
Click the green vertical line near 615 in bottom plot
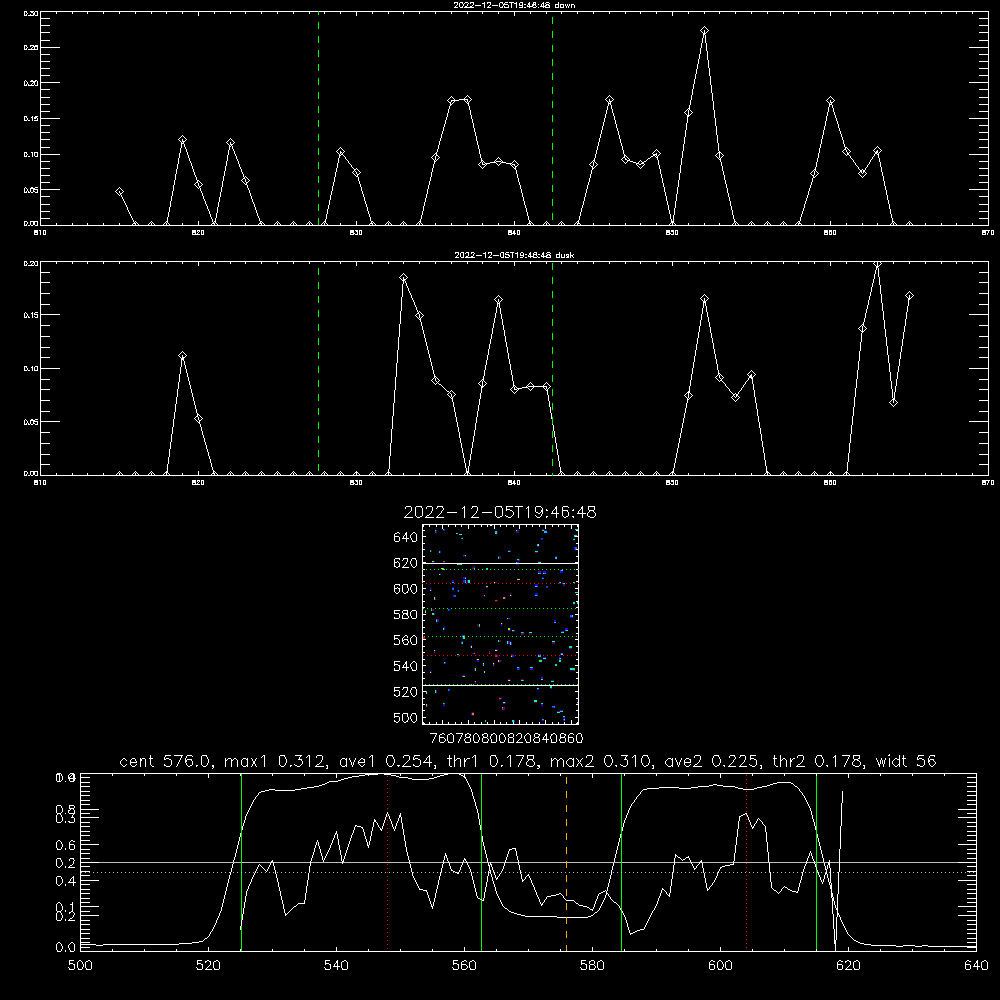point(816,862)
